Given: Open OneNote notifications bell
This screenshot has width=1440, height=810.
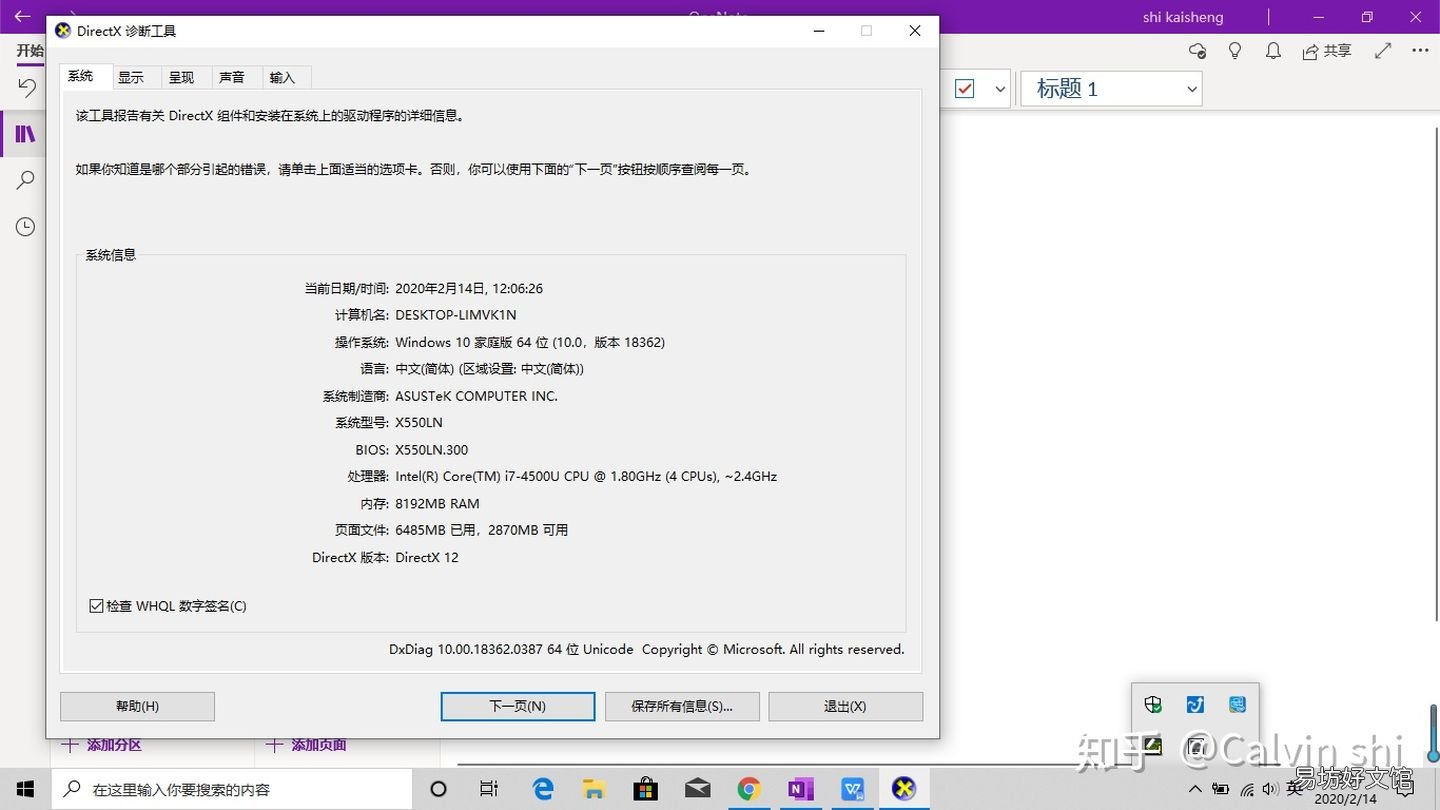Looking at the screenshot, I should 1273,51.
